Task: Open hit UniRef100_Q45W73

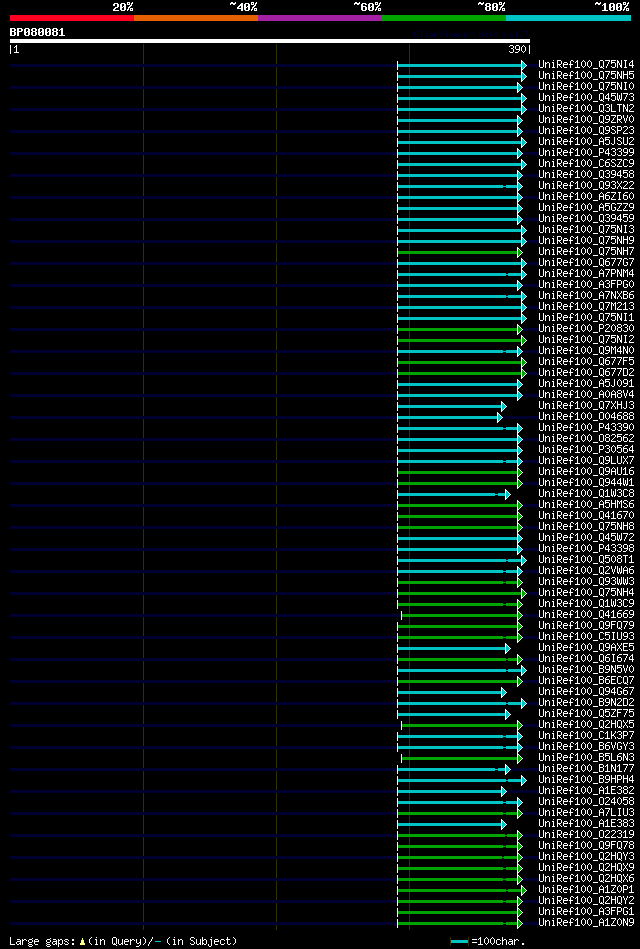Action: click(x=586, y=98)
